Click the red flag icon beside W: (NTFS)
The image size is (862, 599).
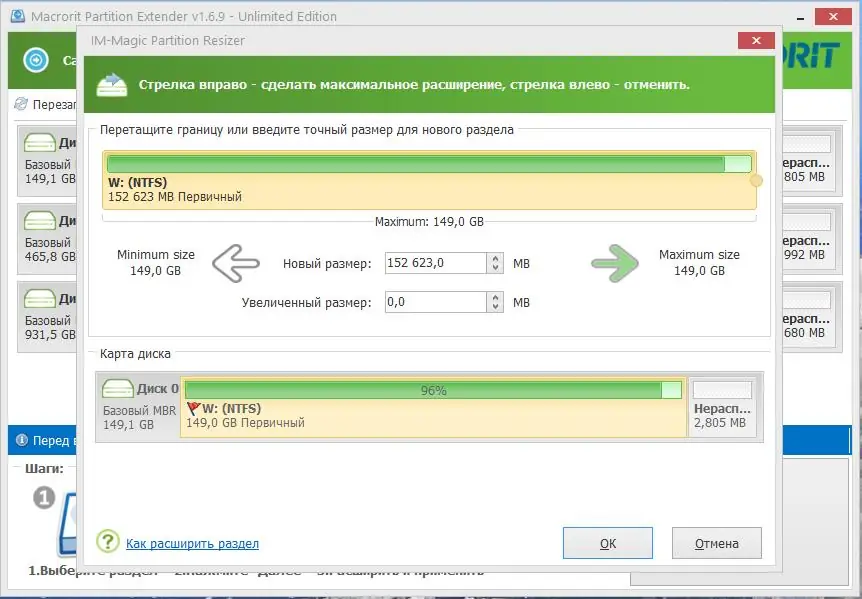[x=193, y=409]
